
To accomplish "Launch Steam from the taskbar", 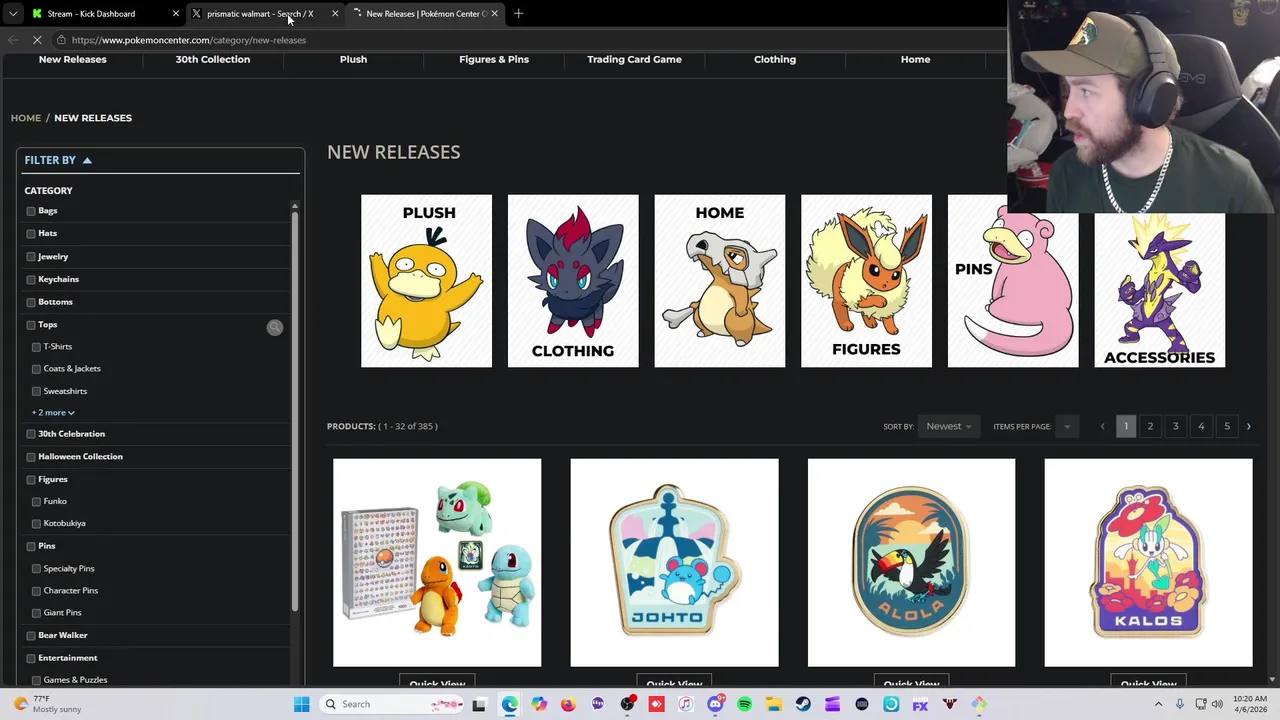I will (803, 704).
